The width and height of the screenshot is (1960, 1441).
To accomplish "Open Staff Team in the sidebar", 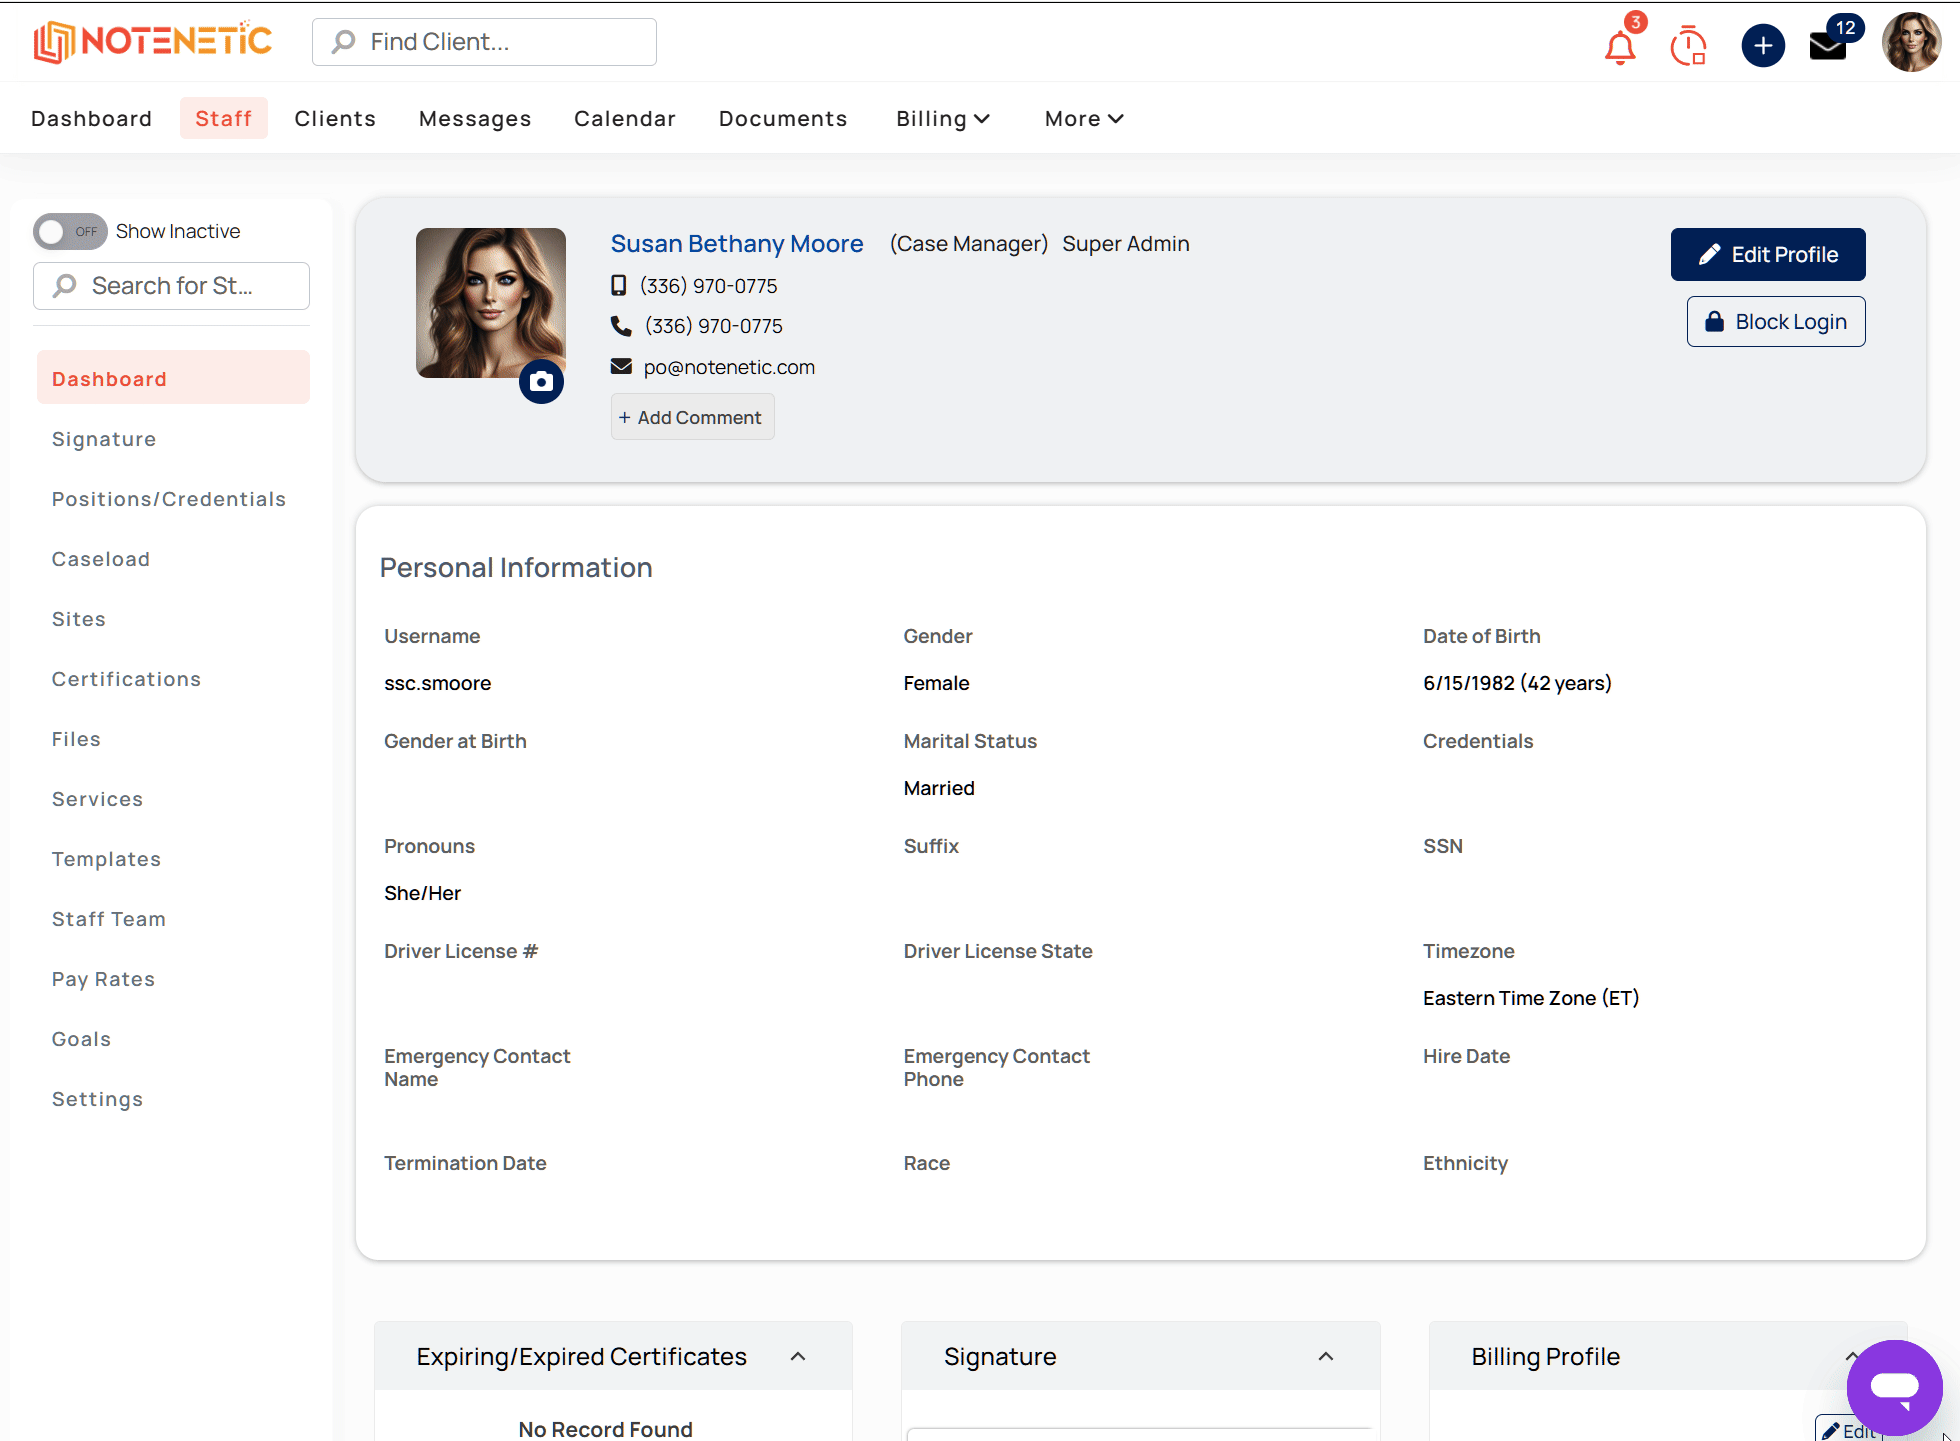I will coord(109,919).
